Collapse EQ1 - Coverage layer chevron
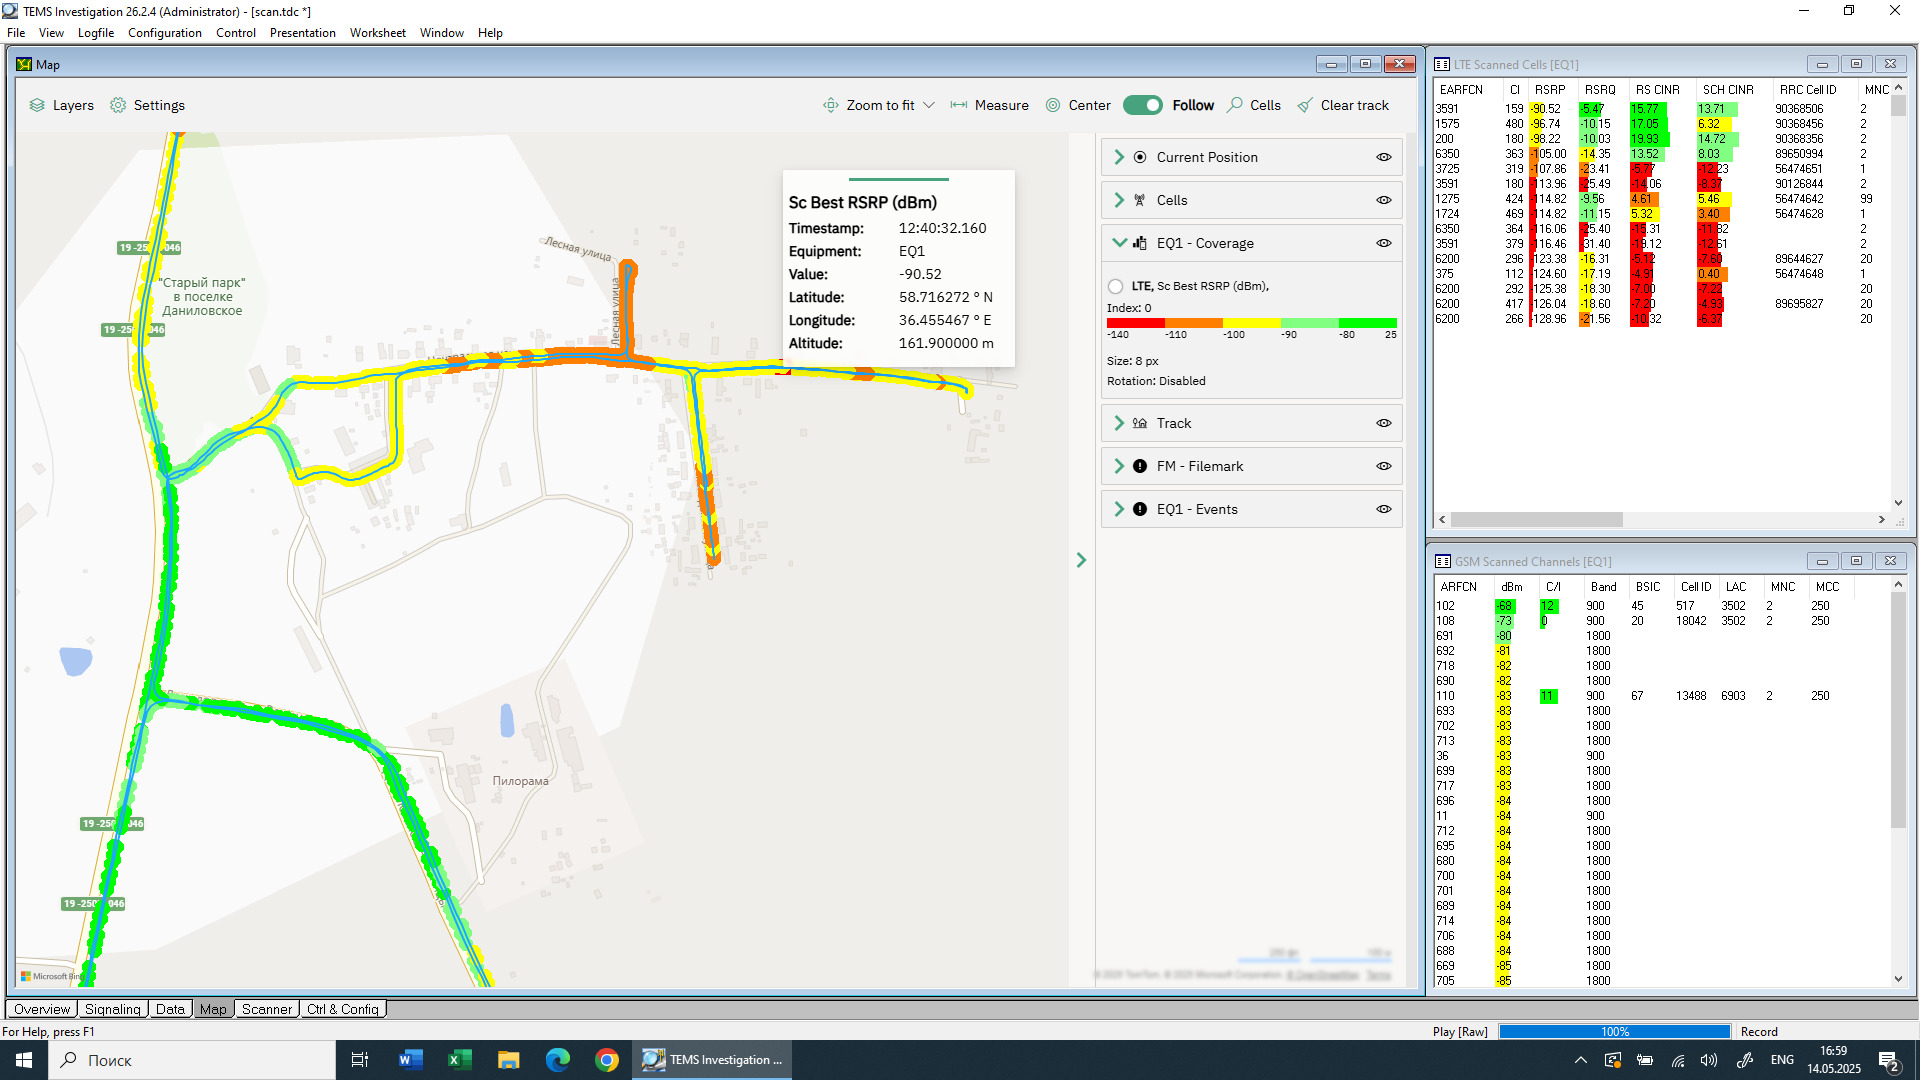This screenshot has height=1080, width=1920. coord(1119,243)
